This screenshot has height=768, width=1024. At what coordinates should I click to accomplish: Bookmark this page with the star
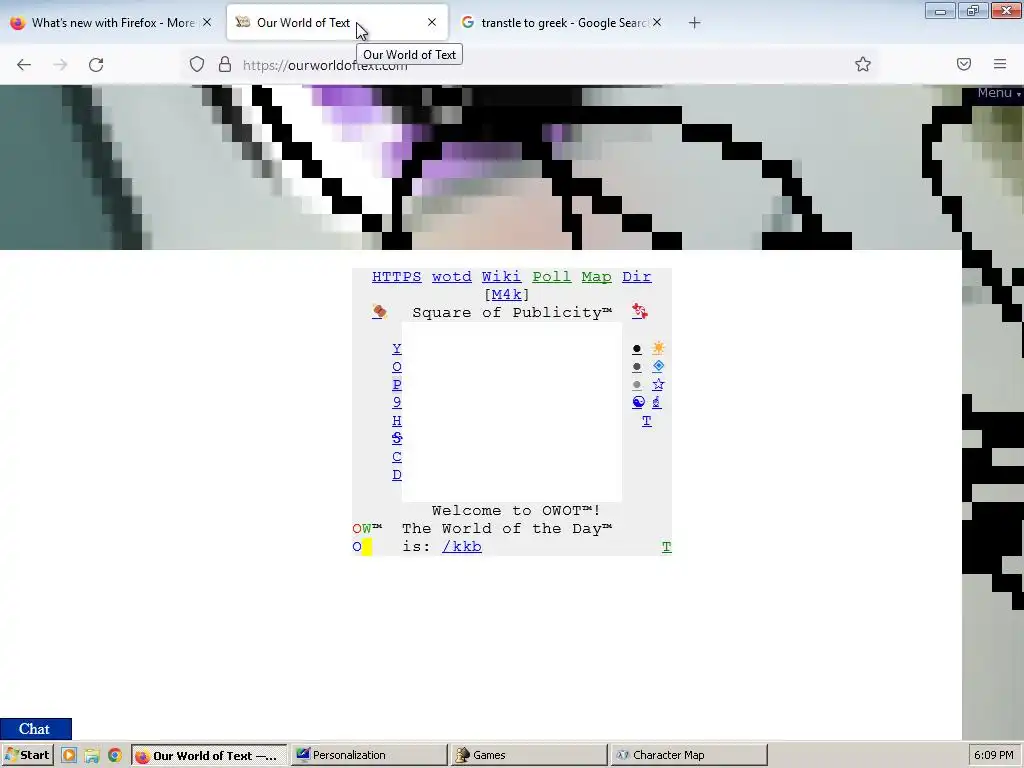point(863,64)
